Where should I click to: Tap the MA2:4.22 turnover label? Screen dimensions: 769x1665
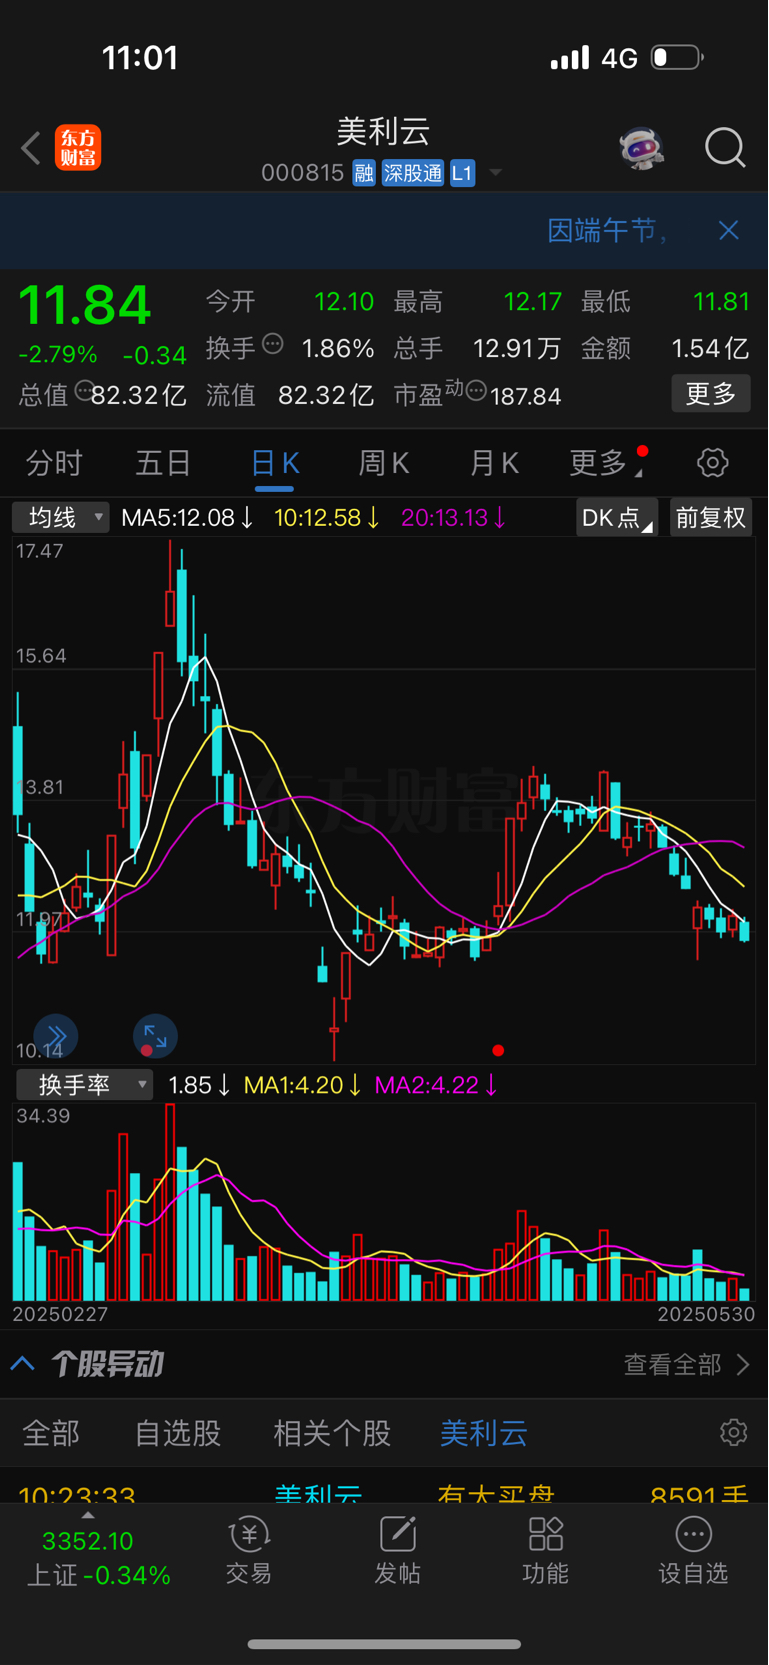435,1085
